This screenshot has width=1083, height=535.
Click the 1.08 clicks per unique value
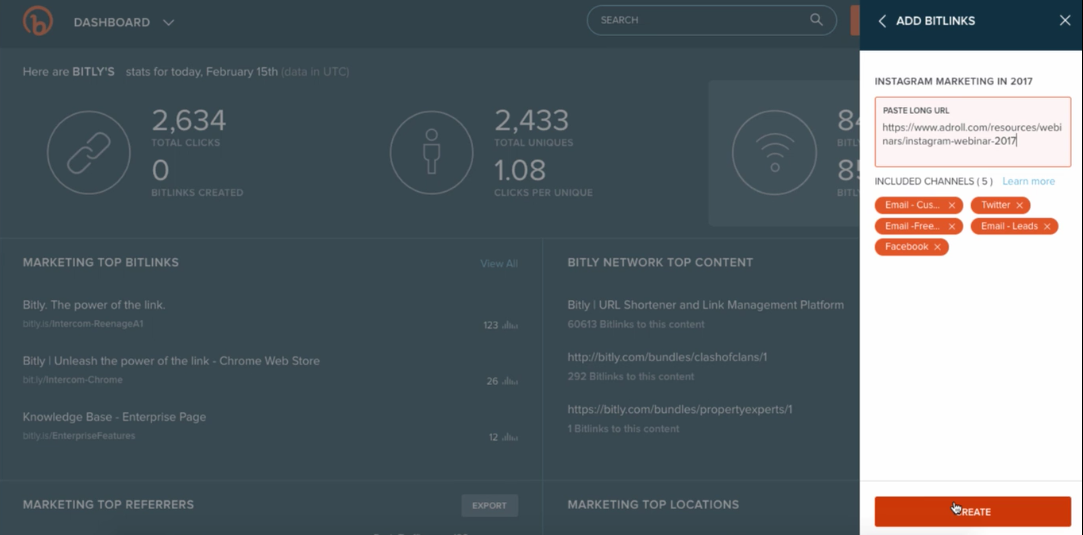click(x=519, y=171)
